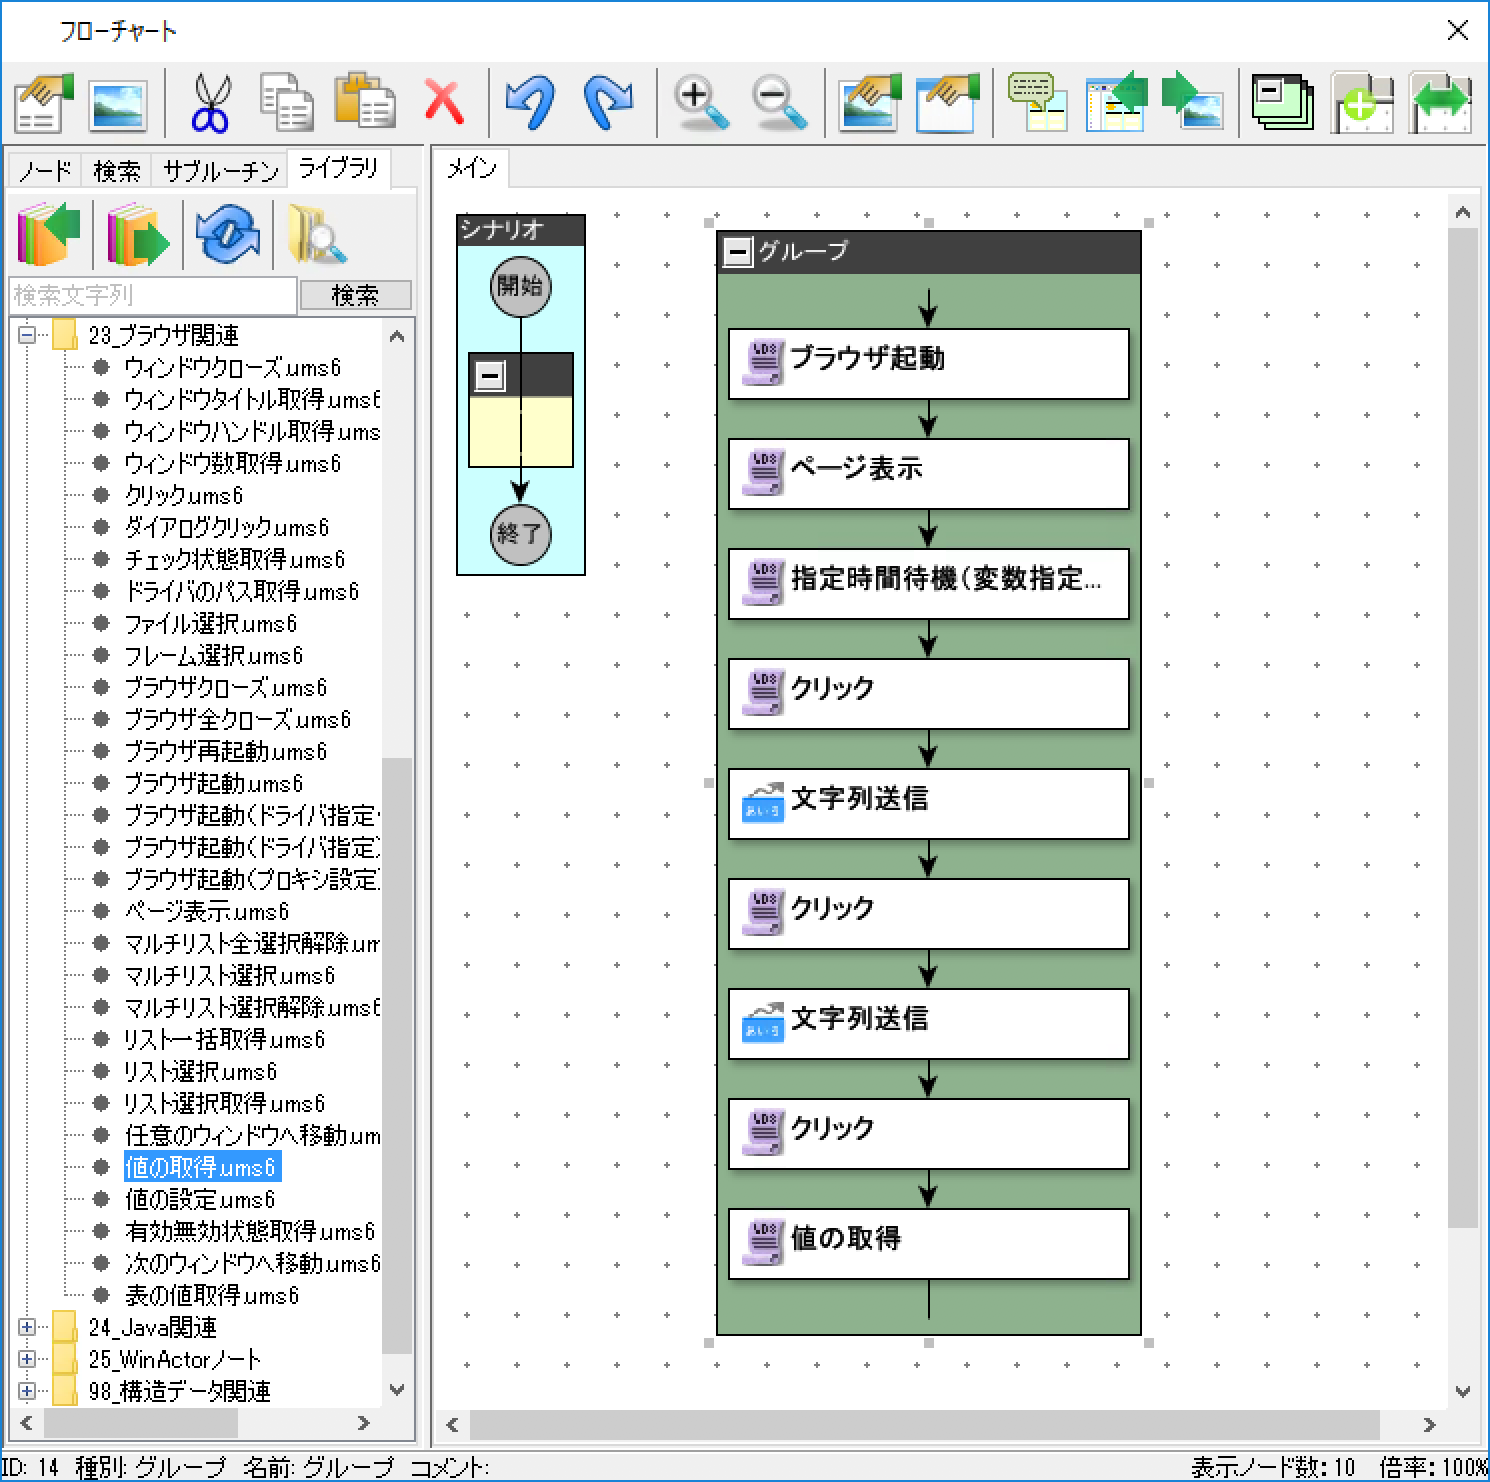The height and width of the screenshot is (1482, 1490).
Task: Click the 終了 end circle
Action: click(x=520, y=534)
